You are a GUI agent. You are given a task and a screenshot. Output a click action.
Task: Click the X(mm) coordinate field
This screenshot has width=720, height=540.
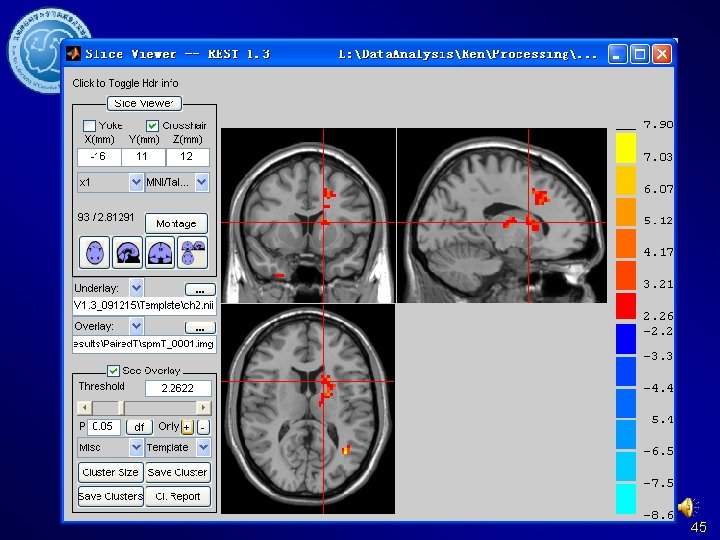[x=99, y=157]
